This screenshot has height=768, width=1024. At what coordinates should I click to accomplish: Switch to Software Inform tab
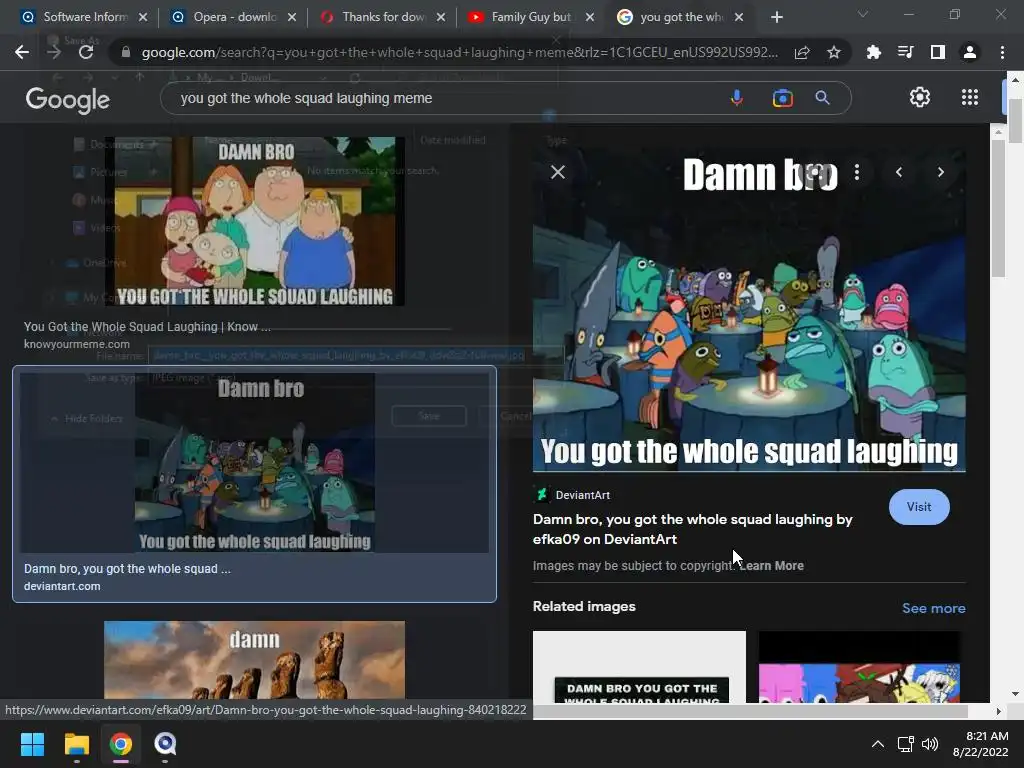tap(85, 17)
